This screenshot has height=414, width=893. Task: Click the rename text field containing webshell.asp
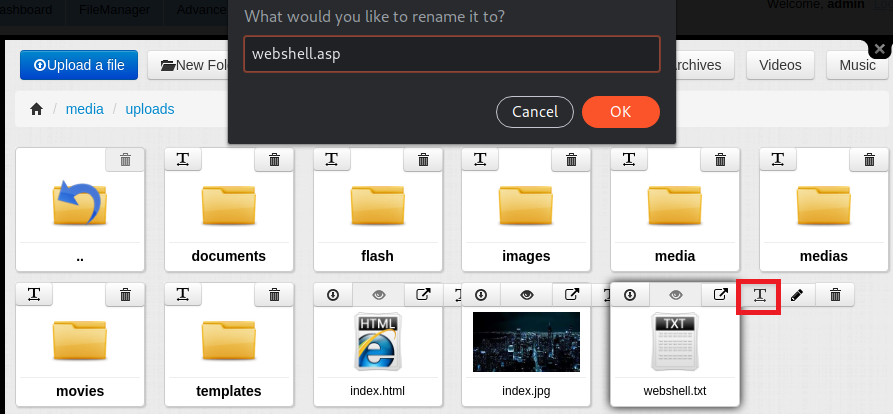point(452,54)
